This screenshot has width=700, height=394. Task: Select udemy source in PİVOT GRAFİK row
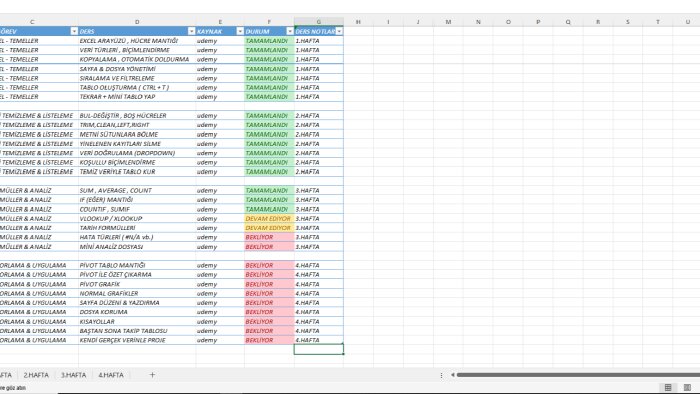point(220,284)
